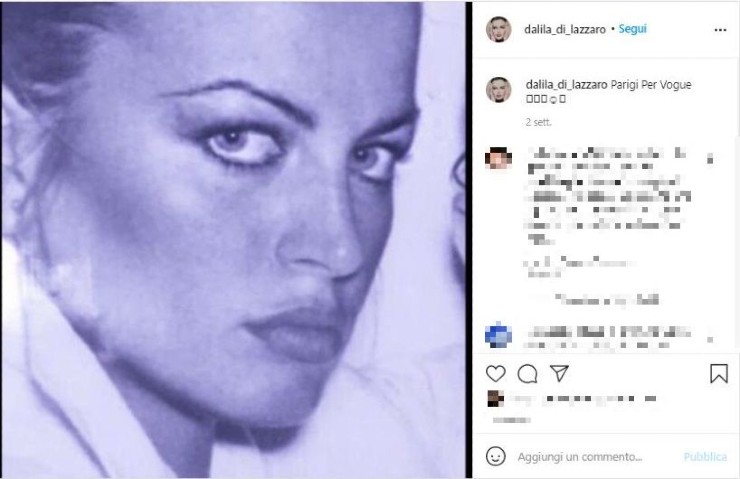Screen dimensions: 740x479
Task: Click first commenter's avatar
Action: click(498, 158)
